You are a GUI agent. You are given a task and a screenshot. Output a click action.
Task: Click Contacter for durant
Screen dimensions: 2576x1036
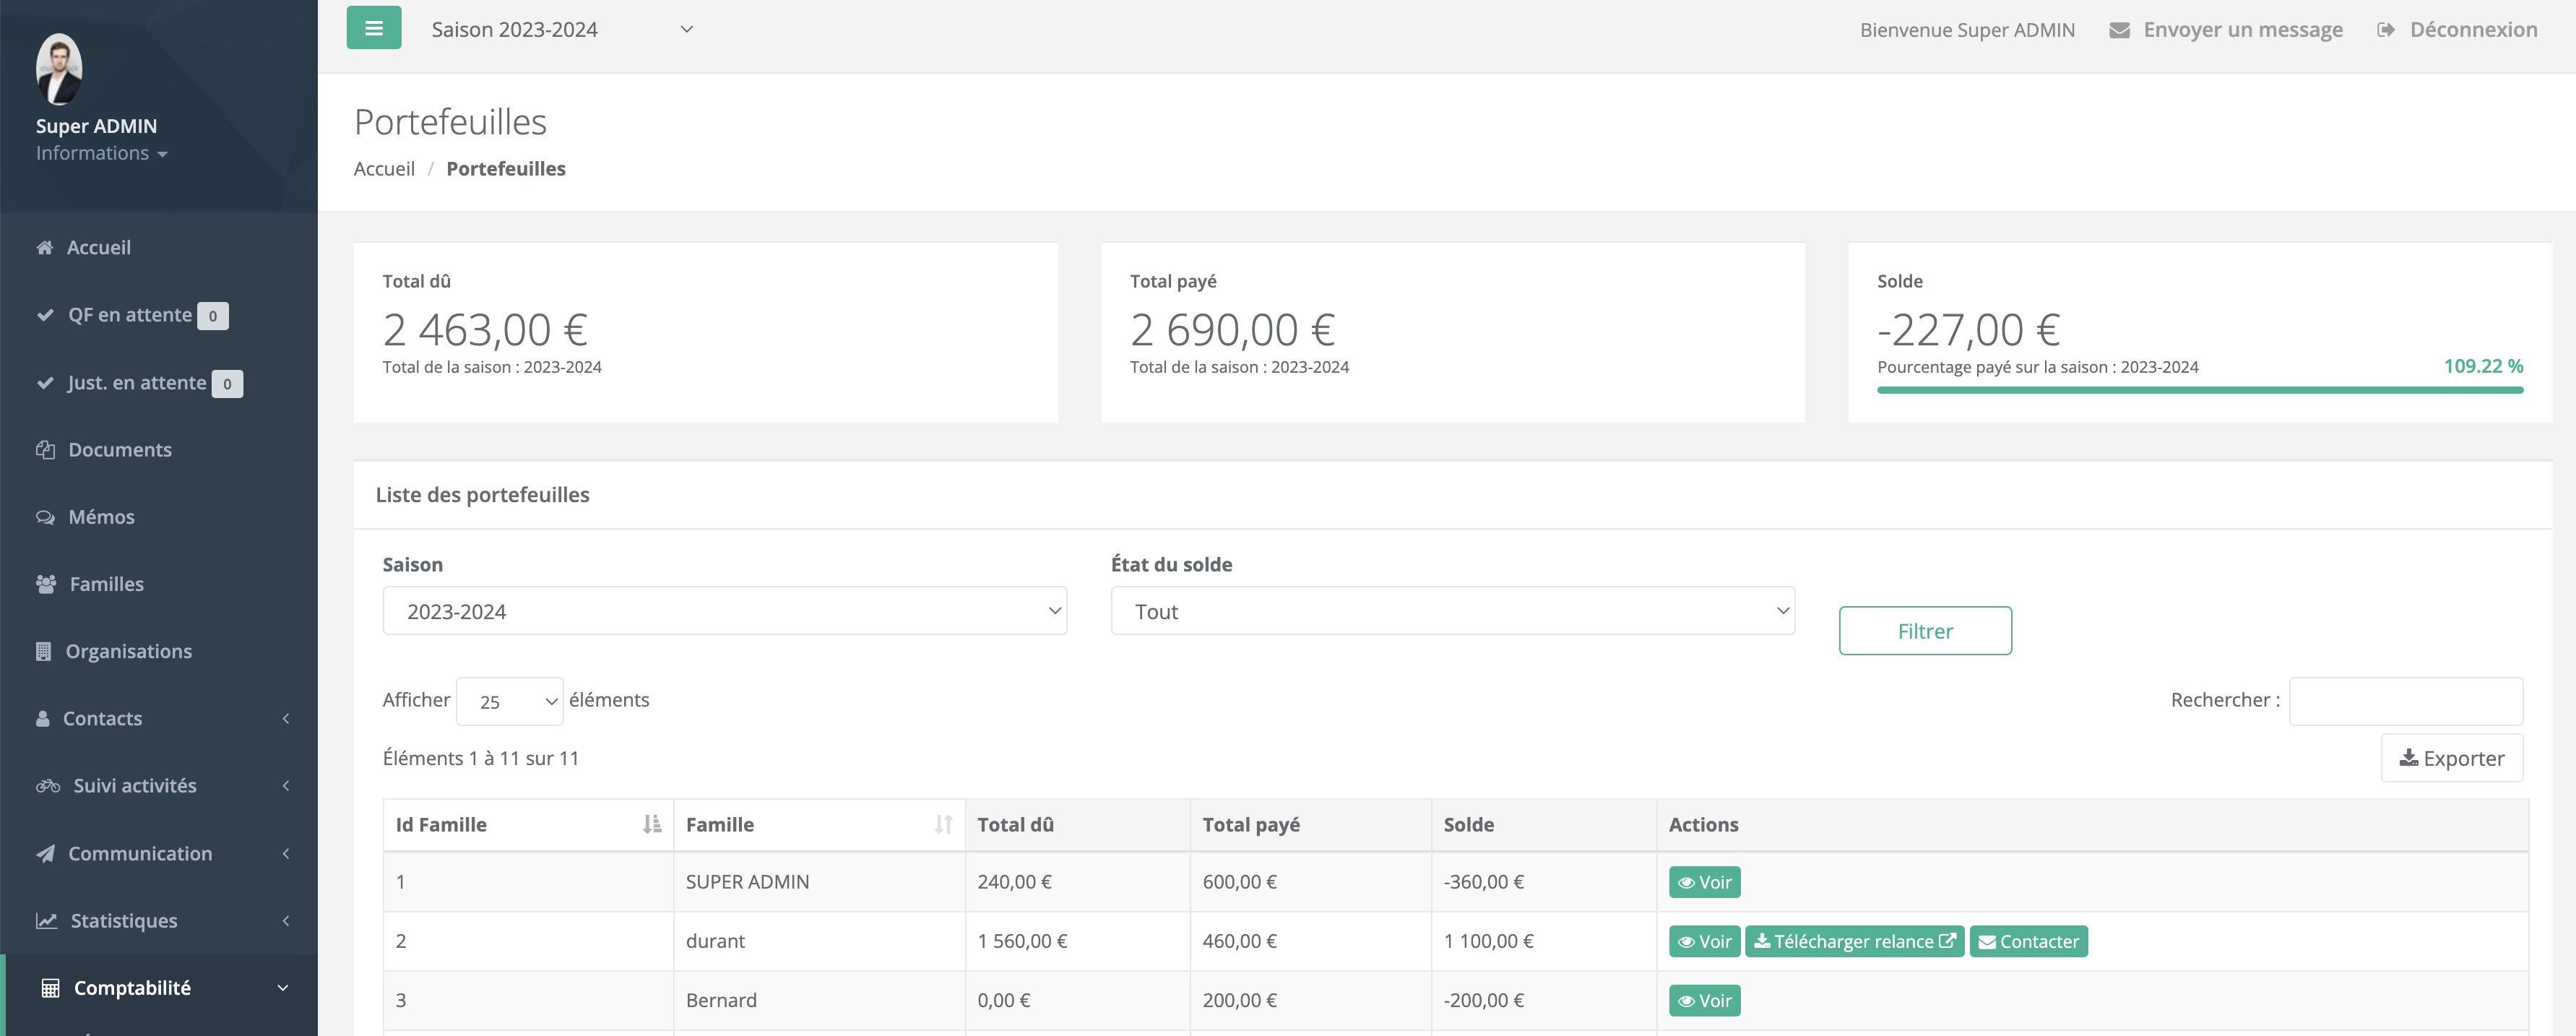[x=2028, y=941]
